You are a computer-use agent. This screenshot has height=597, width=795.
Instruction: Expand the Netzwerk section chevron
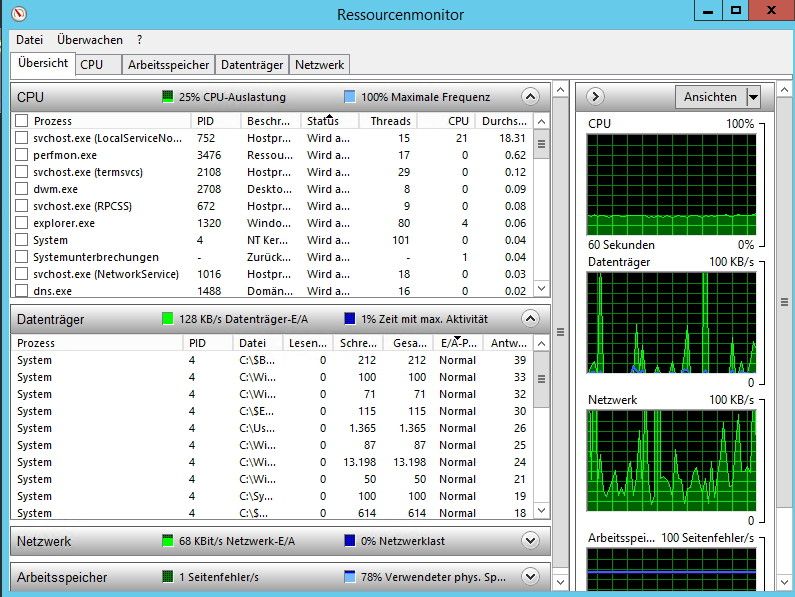click(530, 540)
